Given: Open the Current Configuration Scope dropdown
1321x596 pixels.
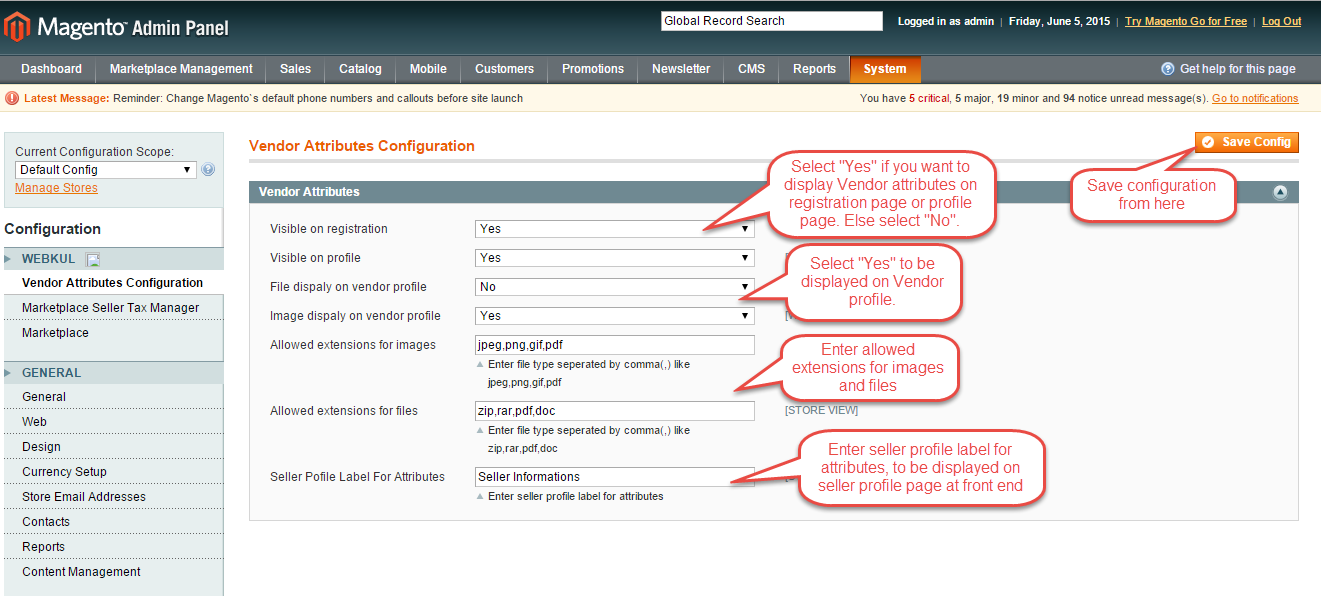Looking at the screenshot, I should (x=105, y=169).
